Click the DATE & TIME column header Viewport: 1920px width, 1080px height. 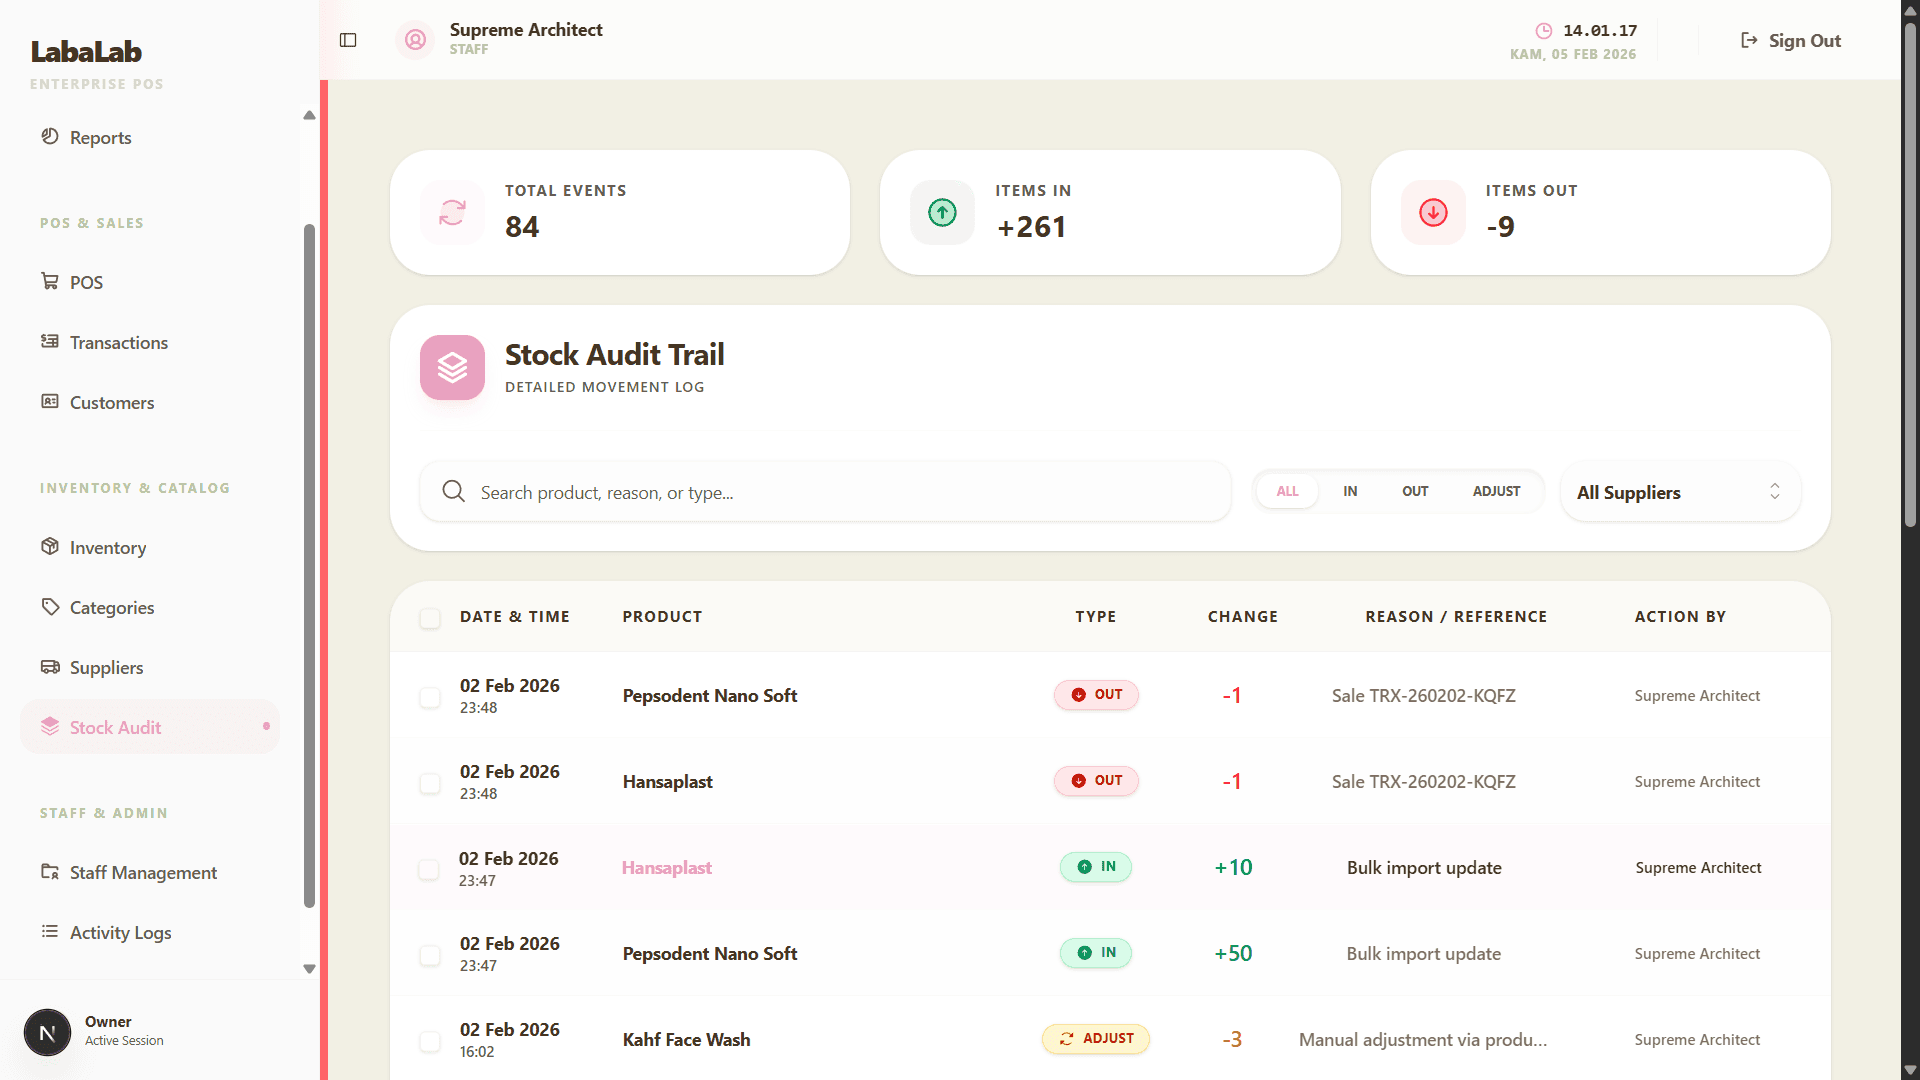515,617
